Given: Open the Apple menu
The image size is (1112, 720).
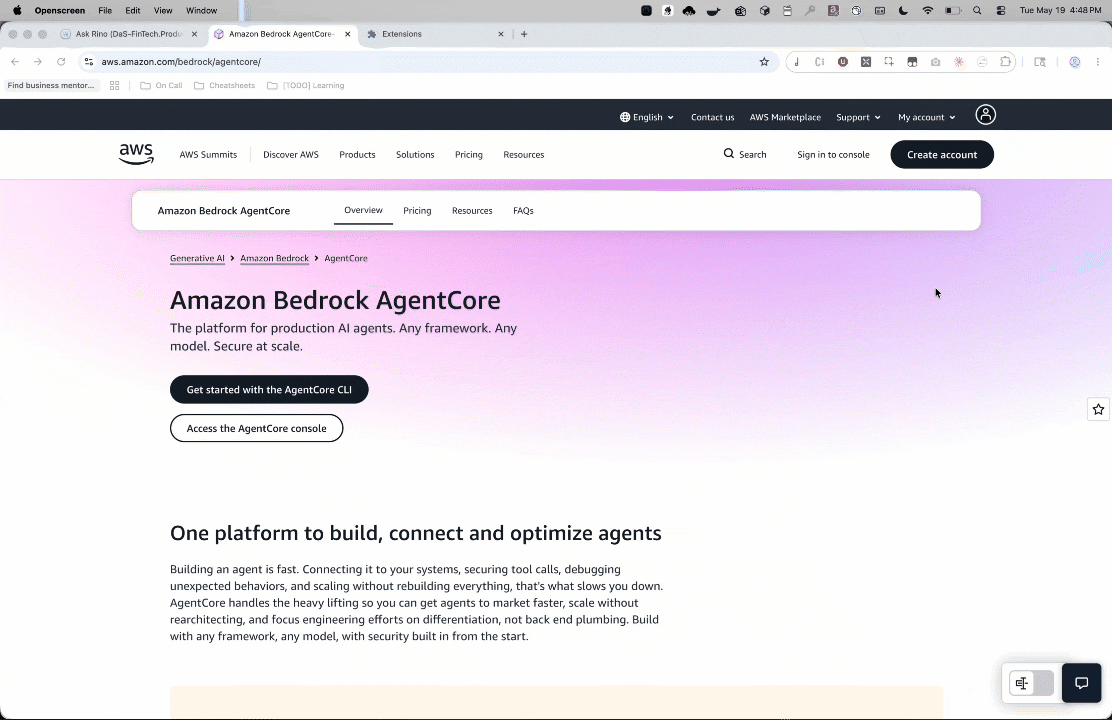Looking at the screenshot, I should 17,11.
